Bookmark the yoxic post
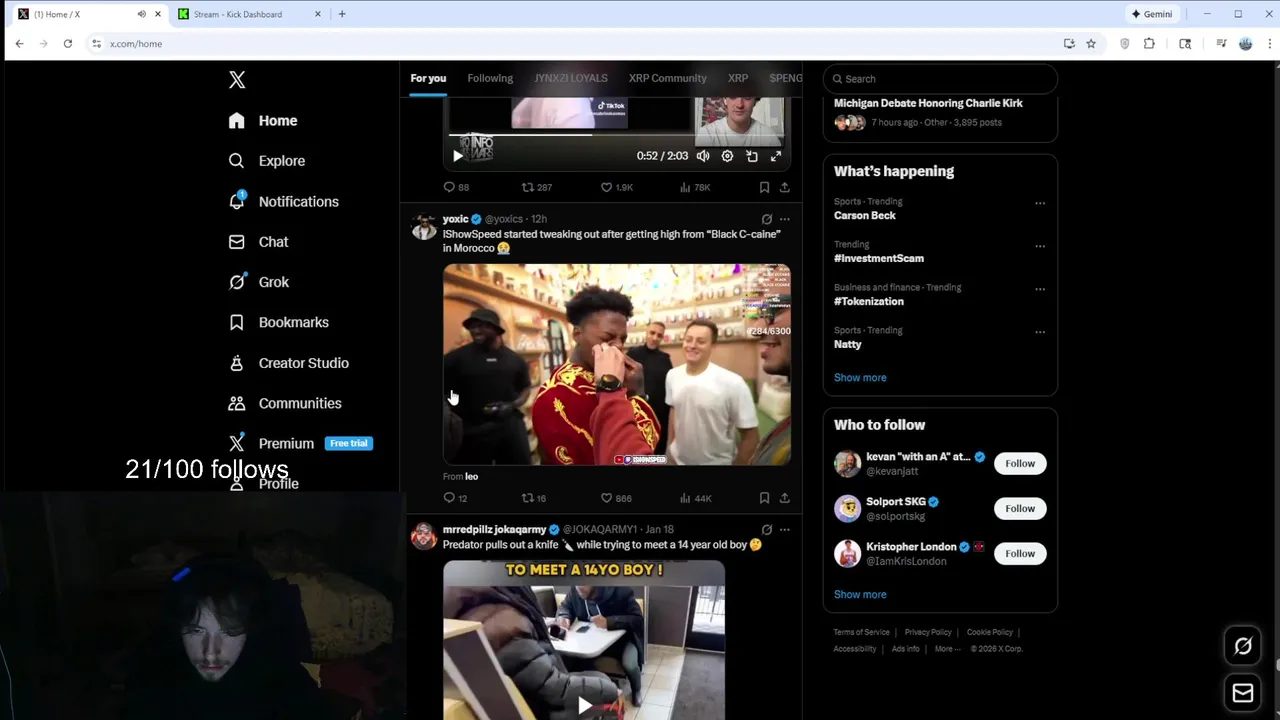 pyautogui.click(x=764, y=498)
